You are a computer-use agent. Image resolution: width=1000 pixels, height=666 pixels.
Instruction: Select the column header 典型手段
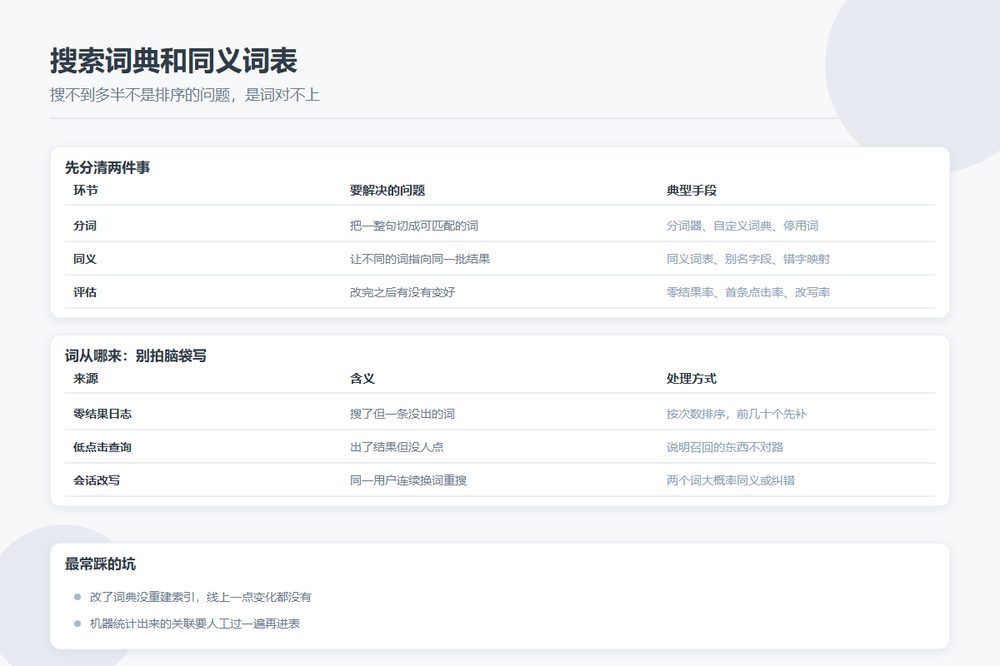coord(691,190)
